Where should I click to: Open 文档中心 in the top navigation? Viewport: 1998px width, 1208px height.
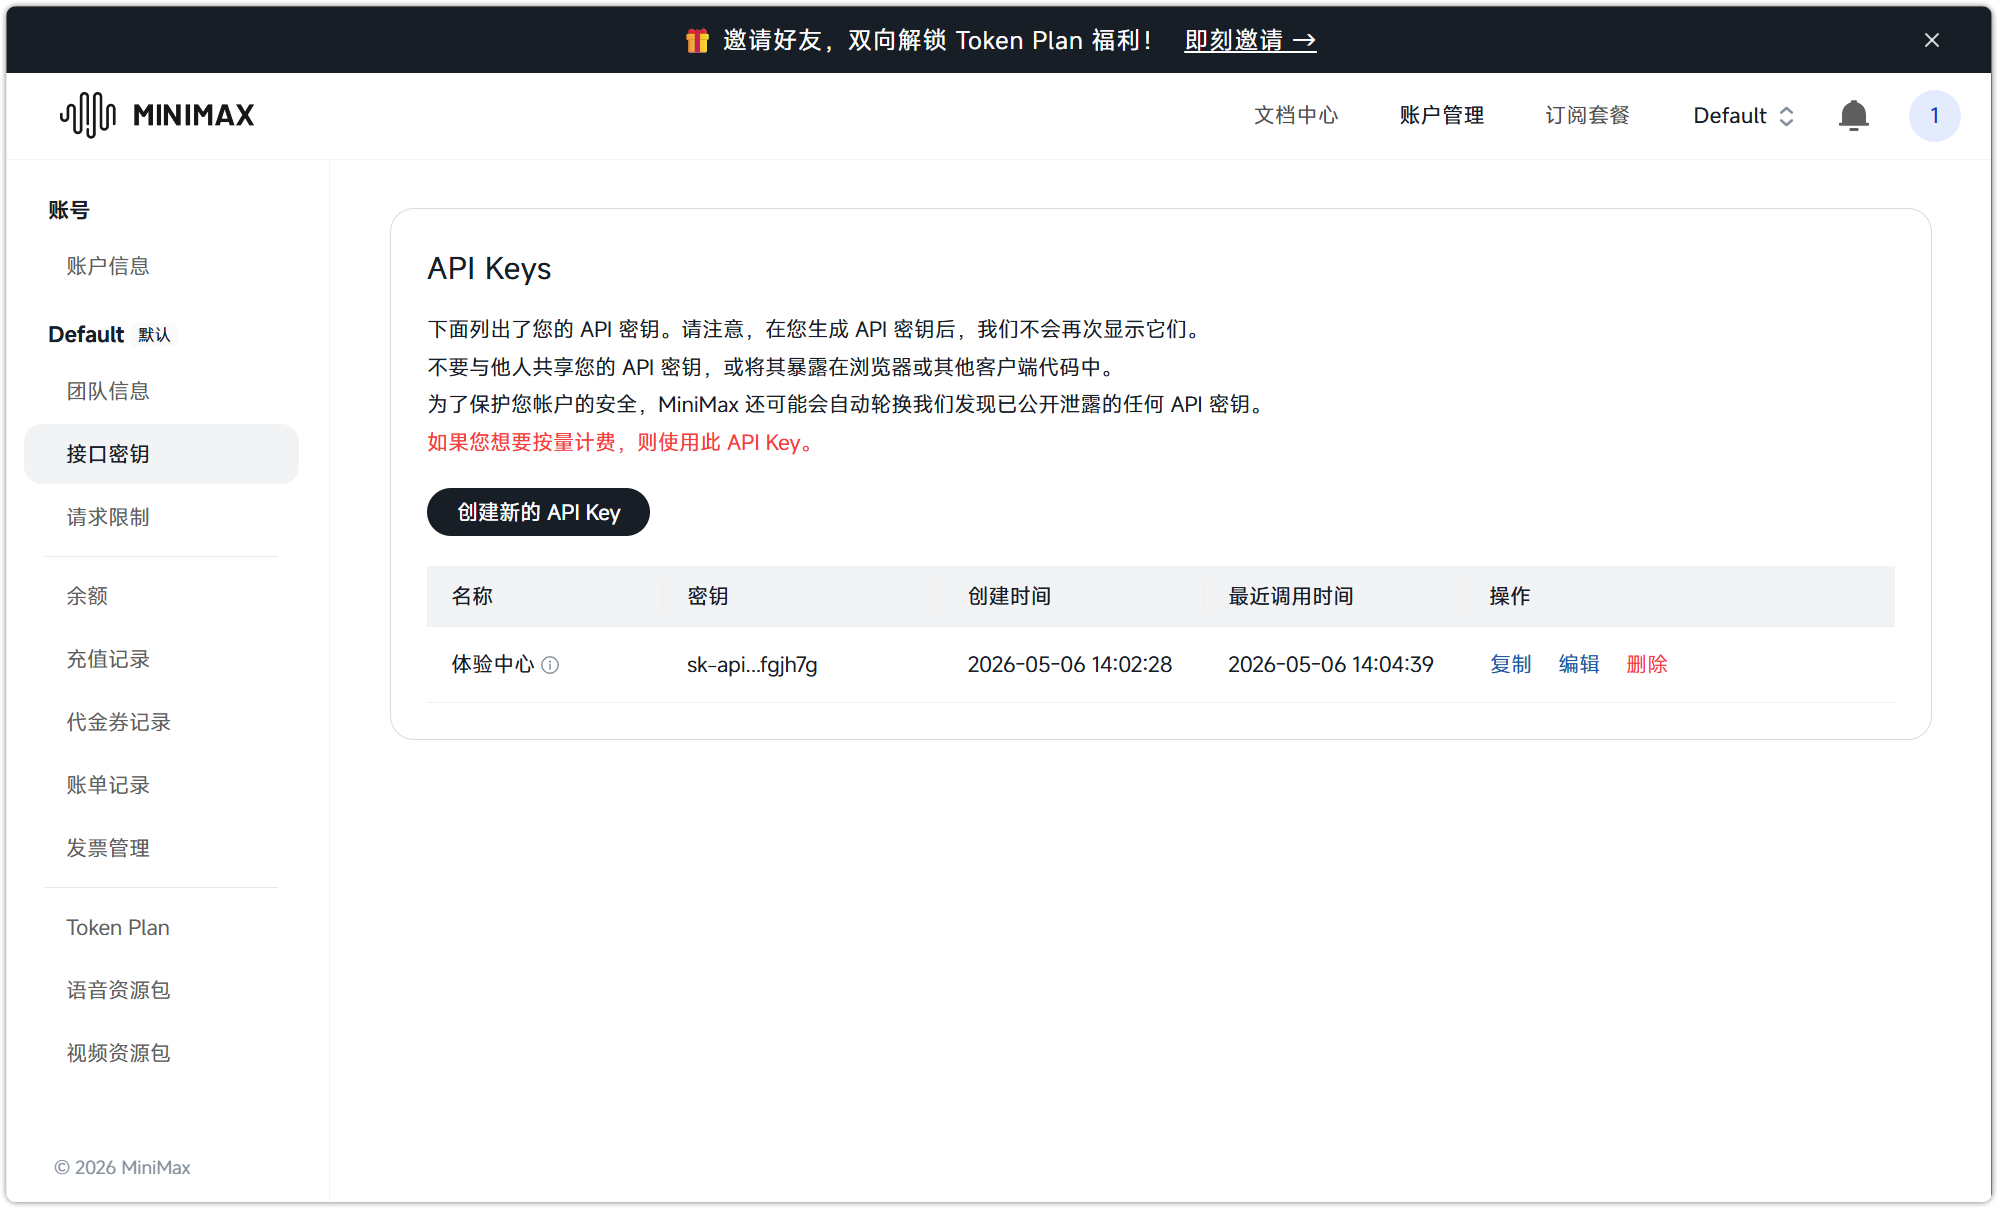1296,116
